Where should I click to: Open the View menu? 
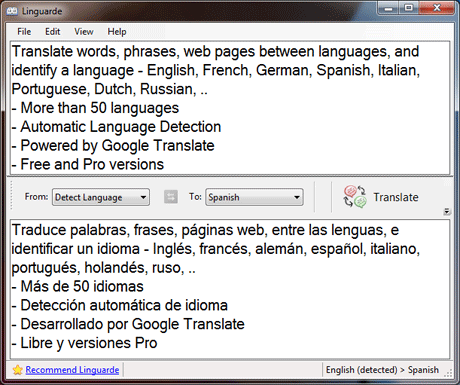(84, 32)
